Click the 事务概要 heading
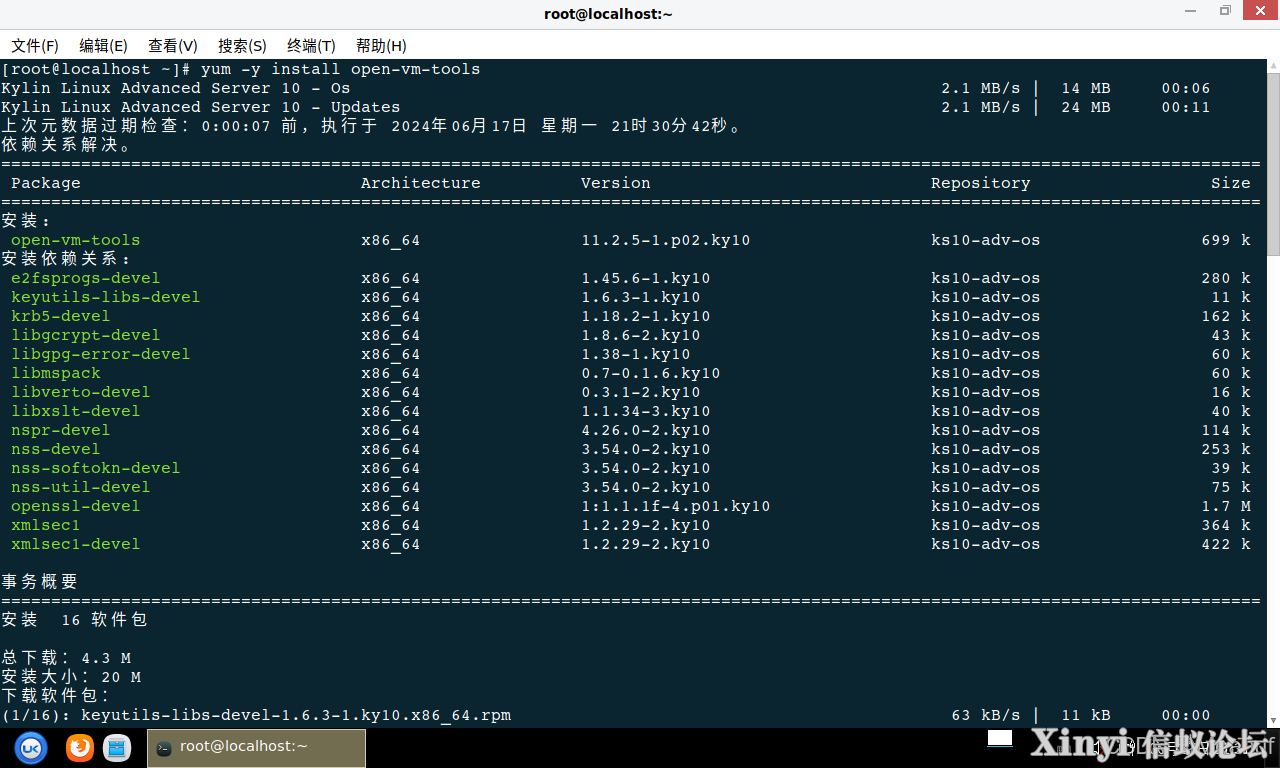The image size is (1280, 768). (39, 582)
